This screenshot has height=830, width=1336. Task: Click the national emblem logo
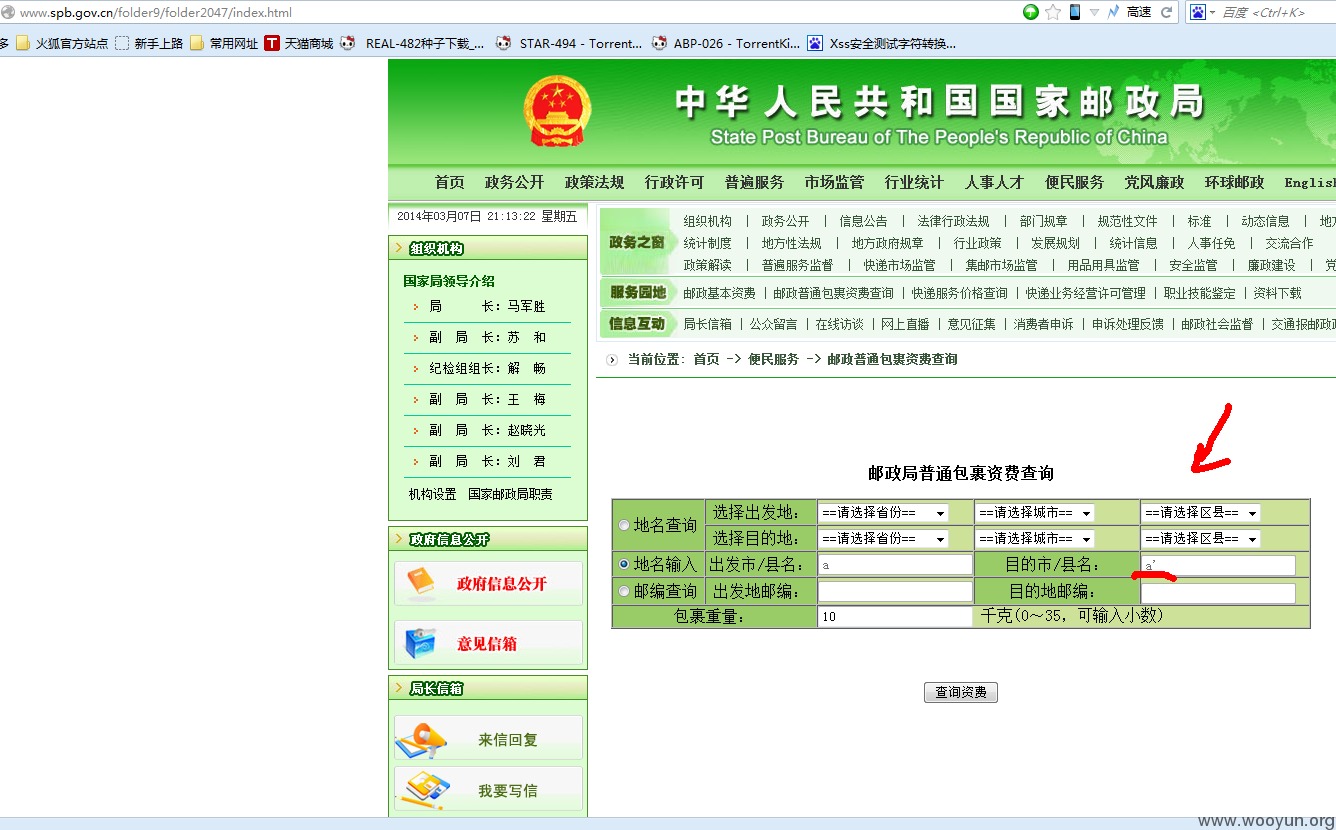(x=558, y=111)
